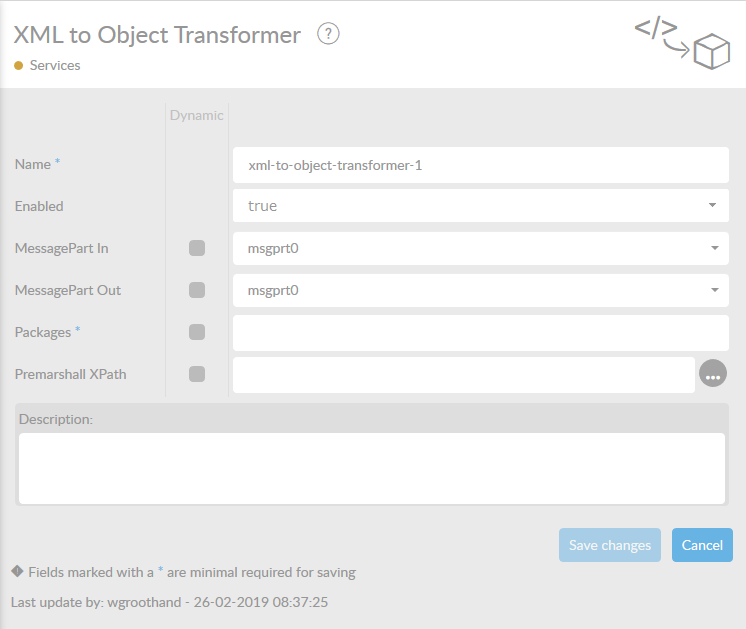Click the Name input field

click(x=480, y=165)
